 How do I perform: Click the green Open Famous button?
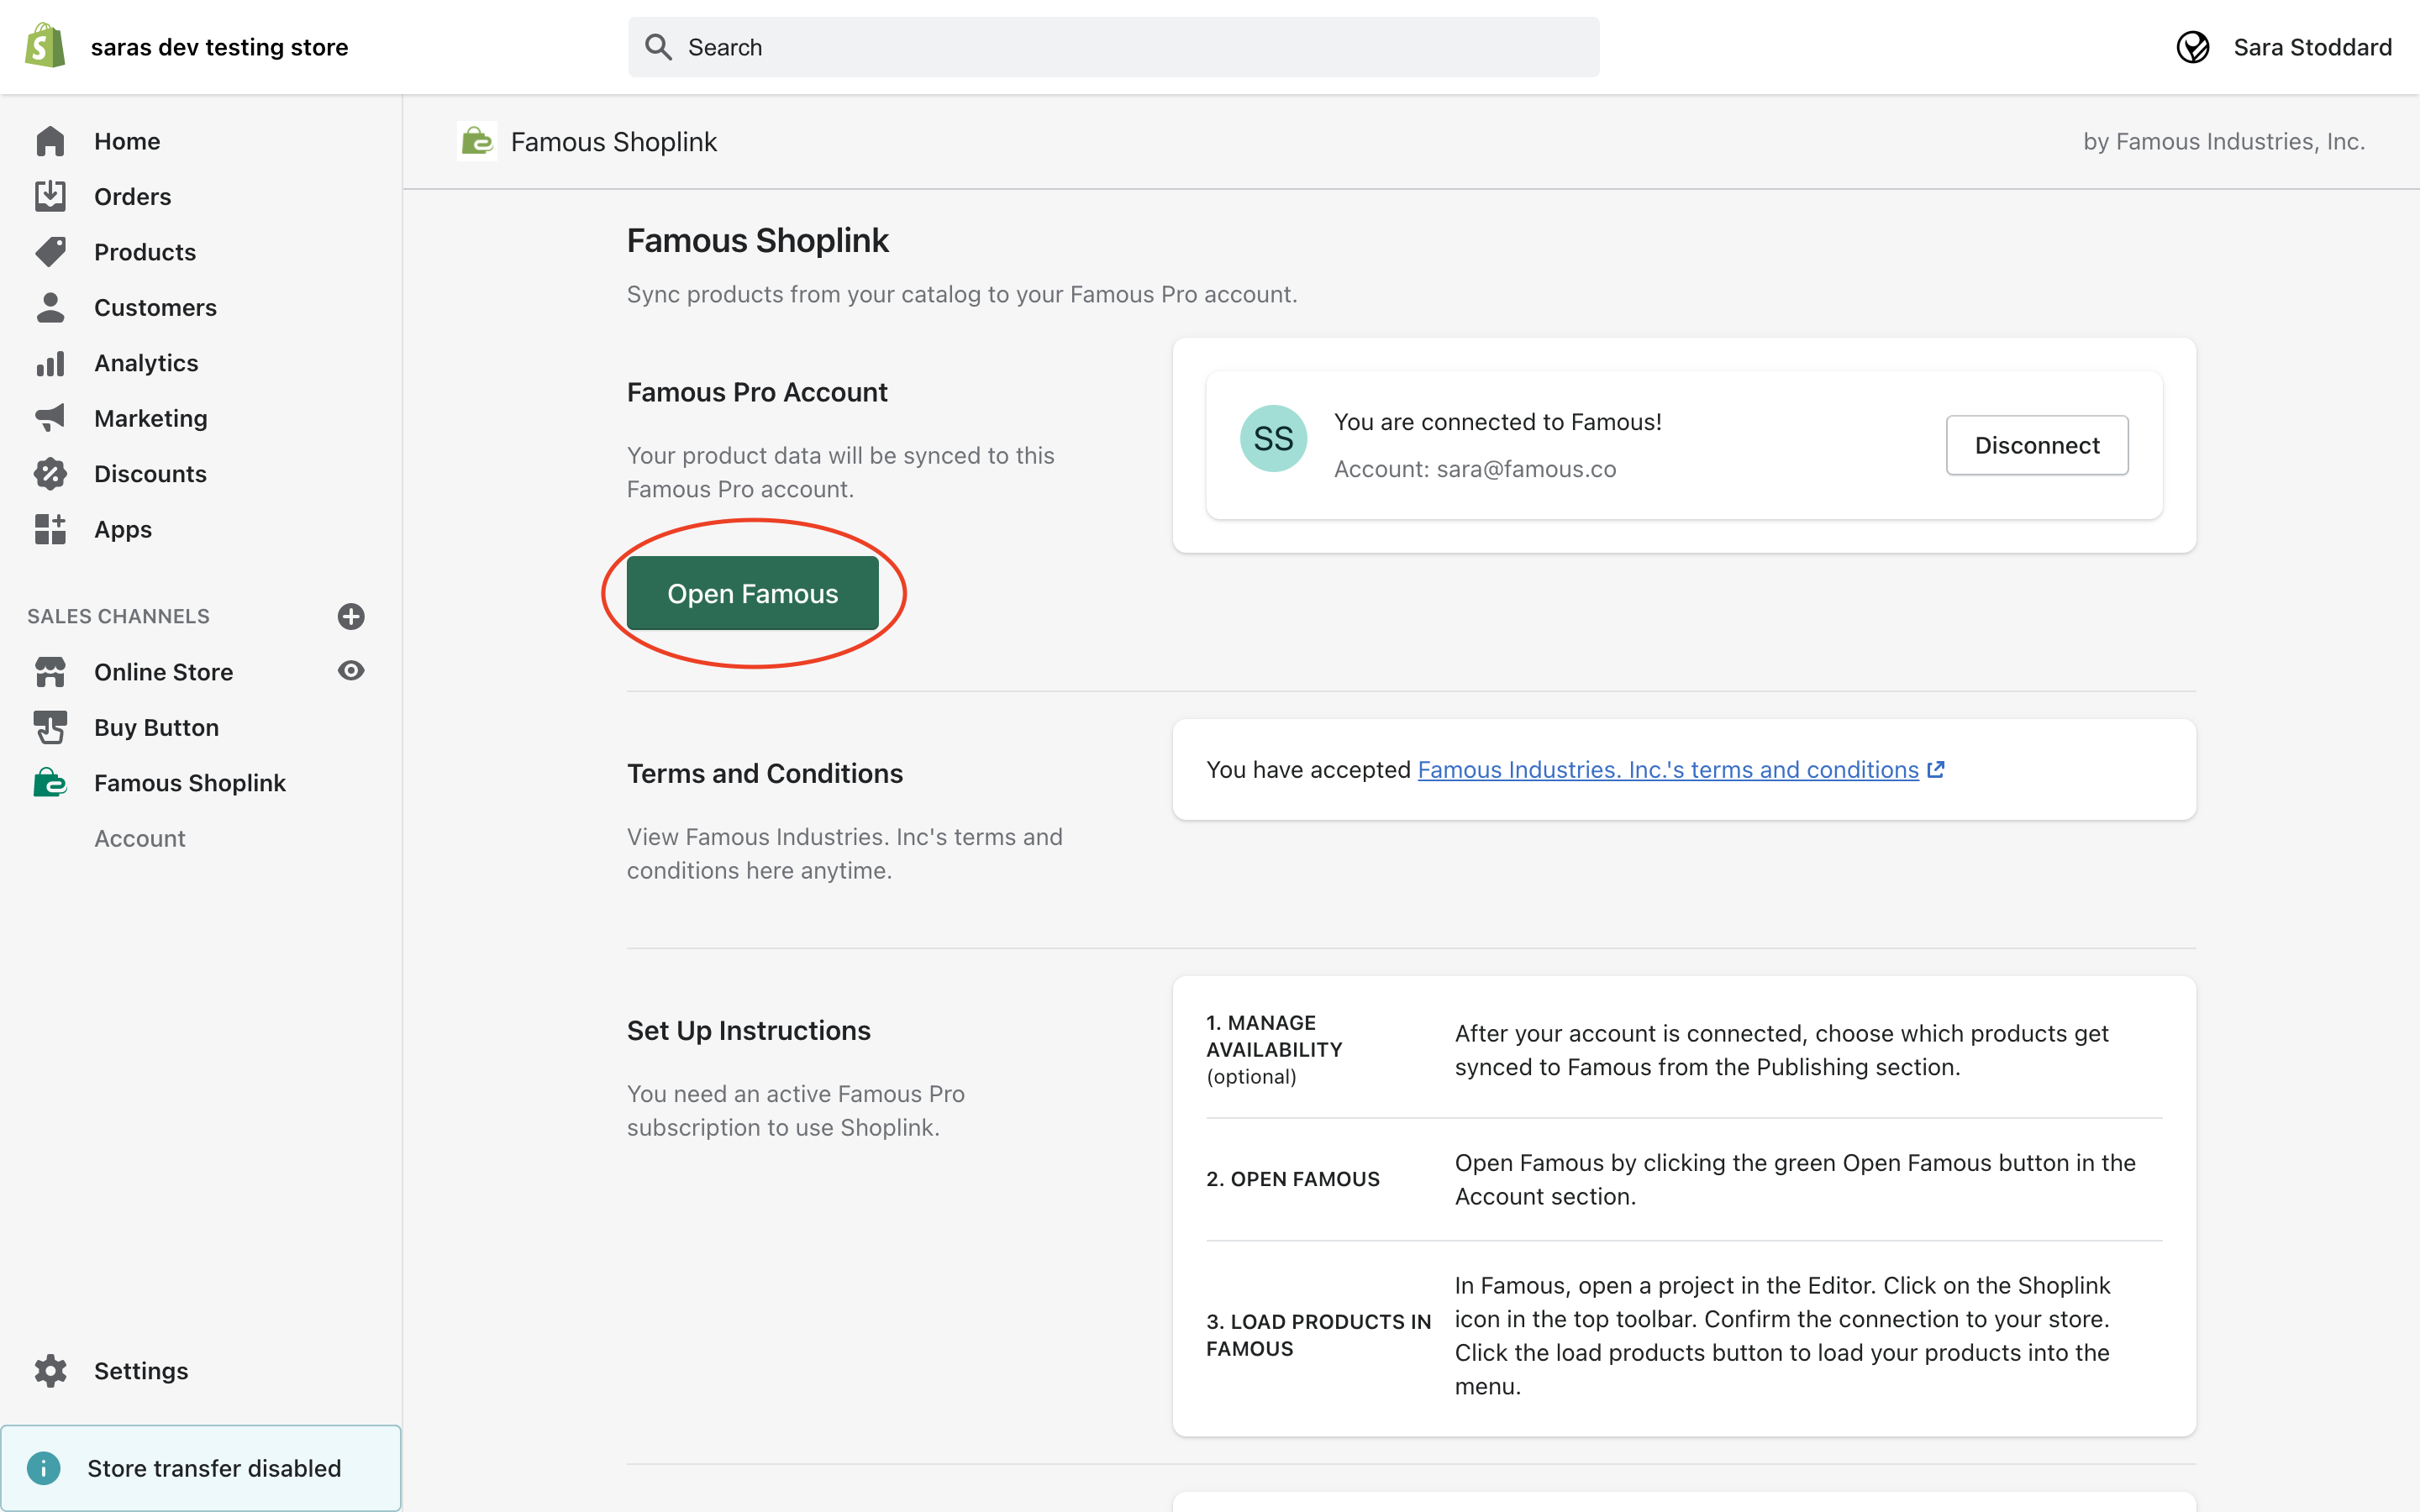pos(752,593)
